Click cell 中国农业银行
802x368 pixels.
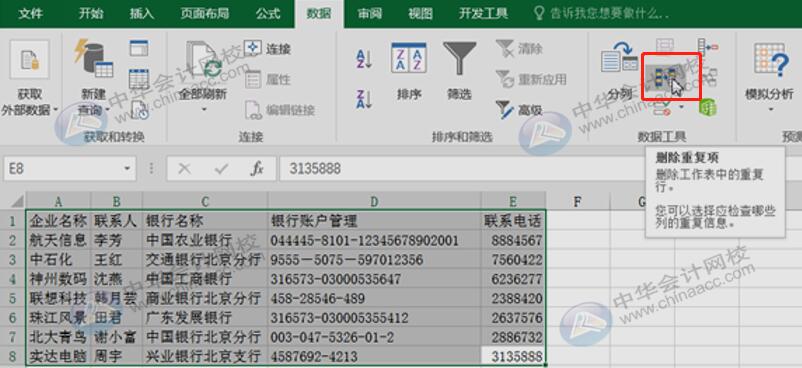coord(205,240)
